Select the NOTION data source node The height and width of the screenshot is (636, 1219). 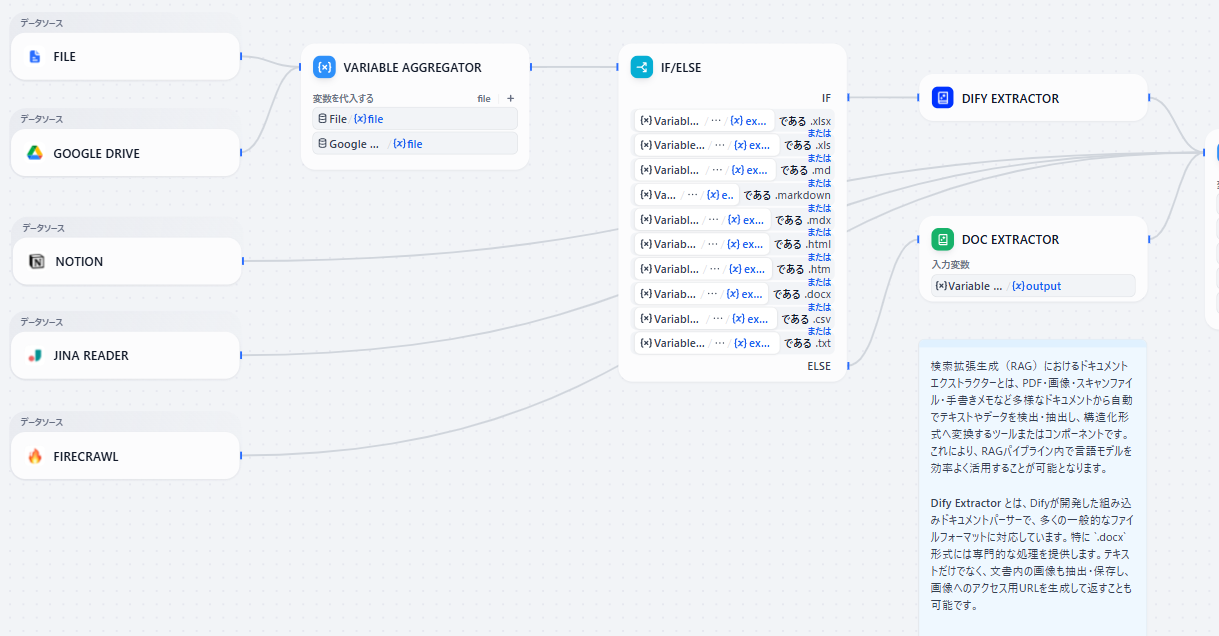click(x=127, y=261)
